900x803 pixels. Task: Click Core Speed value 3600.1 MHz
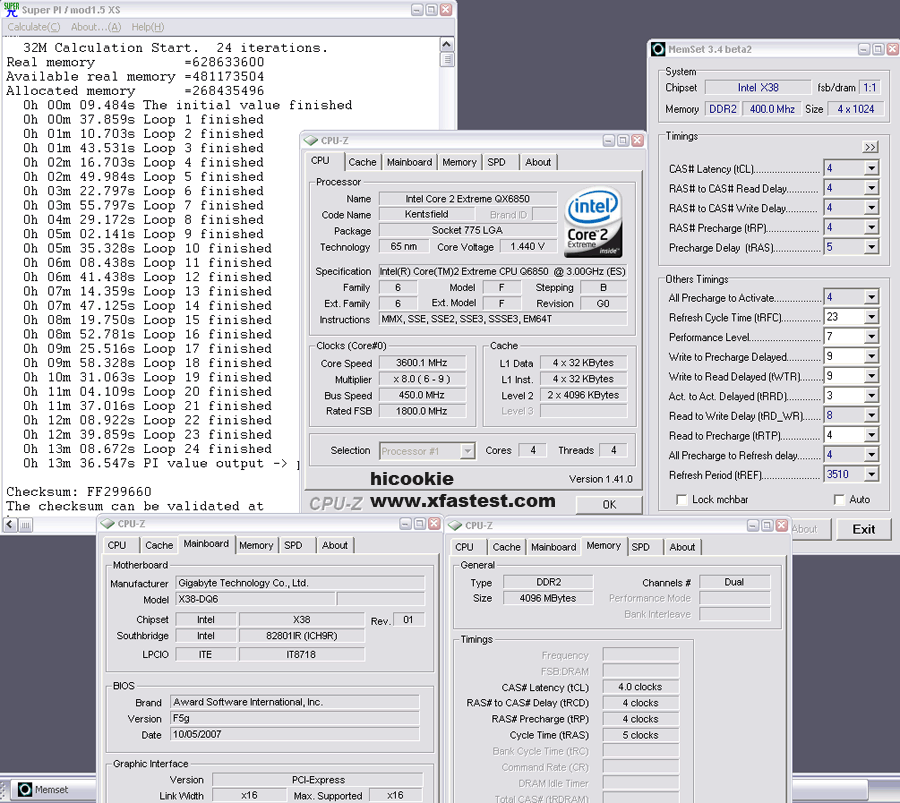click(422, 363)
